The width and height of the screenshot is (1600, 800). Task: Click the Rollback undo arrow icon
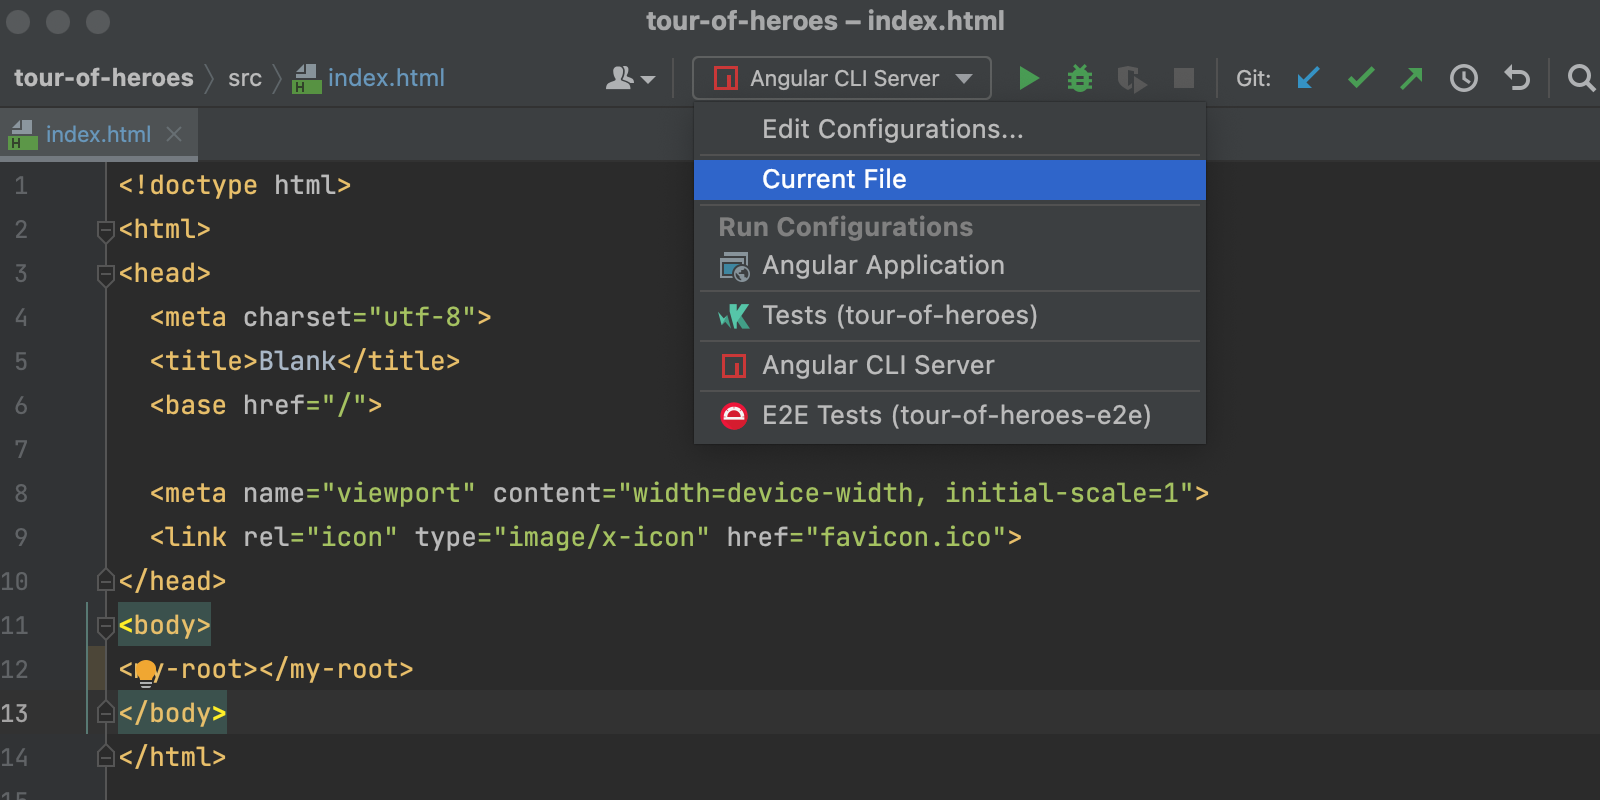click(x=1517, y=78)
